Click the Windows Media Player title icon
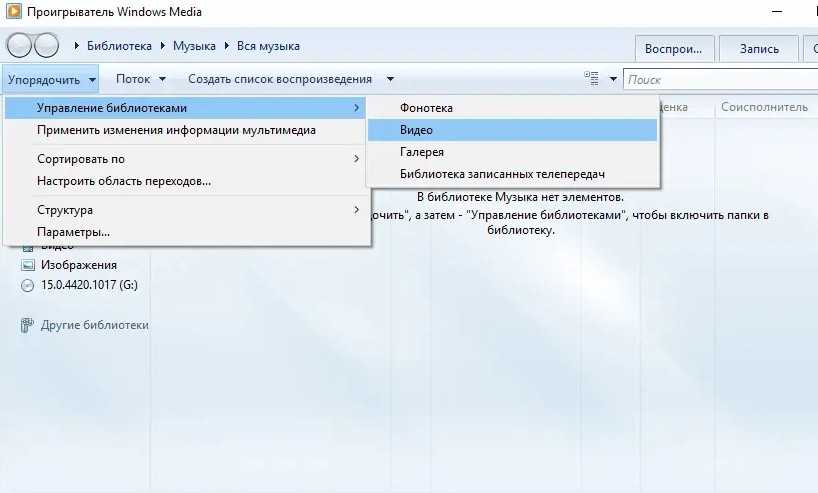Image resolution: width=818 pixels, height=493 pixels. tap(14, 11)
